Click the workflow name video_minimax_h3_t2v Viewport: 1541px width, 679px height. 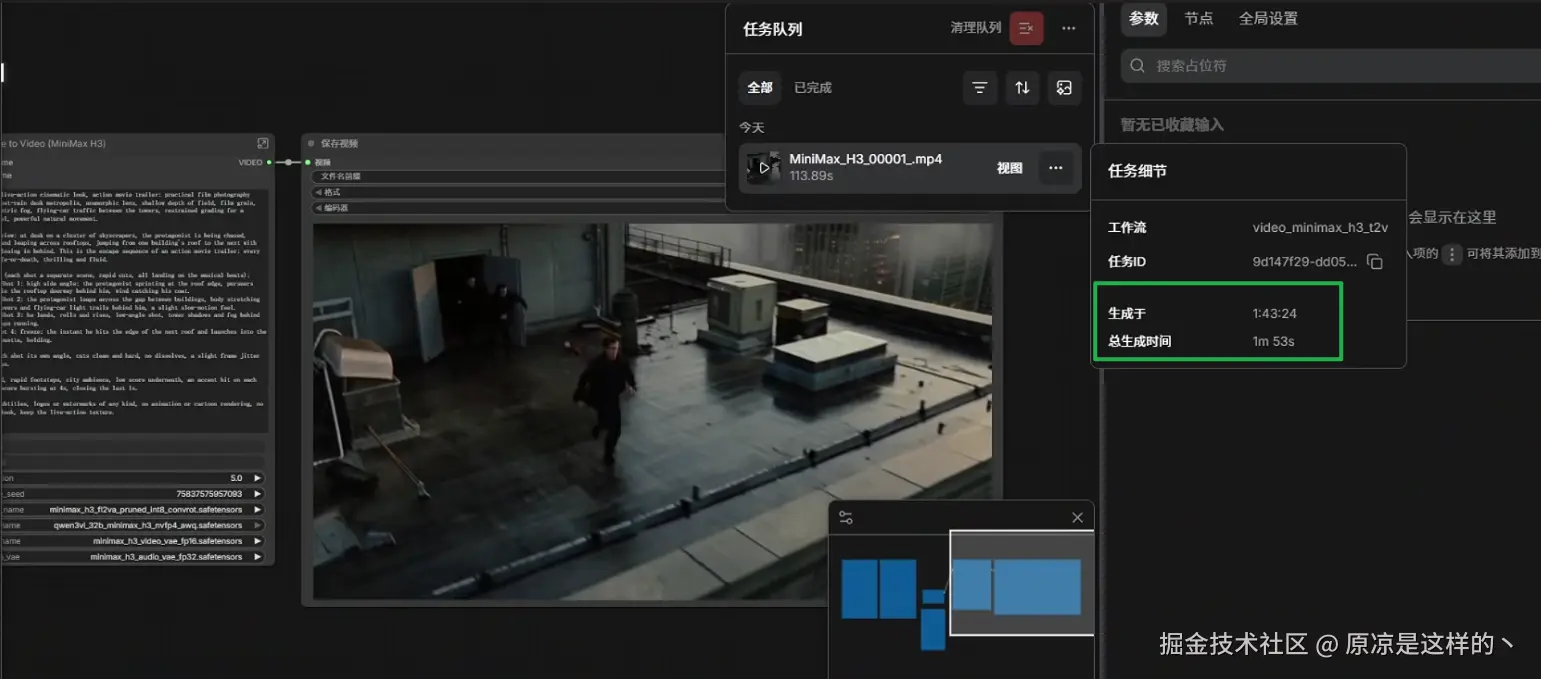click(1320, 228)
